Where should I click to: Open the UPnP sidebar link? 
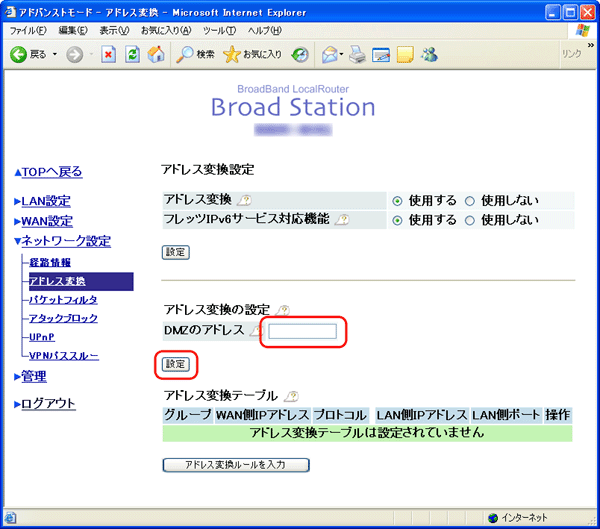[x=42, y=337]
